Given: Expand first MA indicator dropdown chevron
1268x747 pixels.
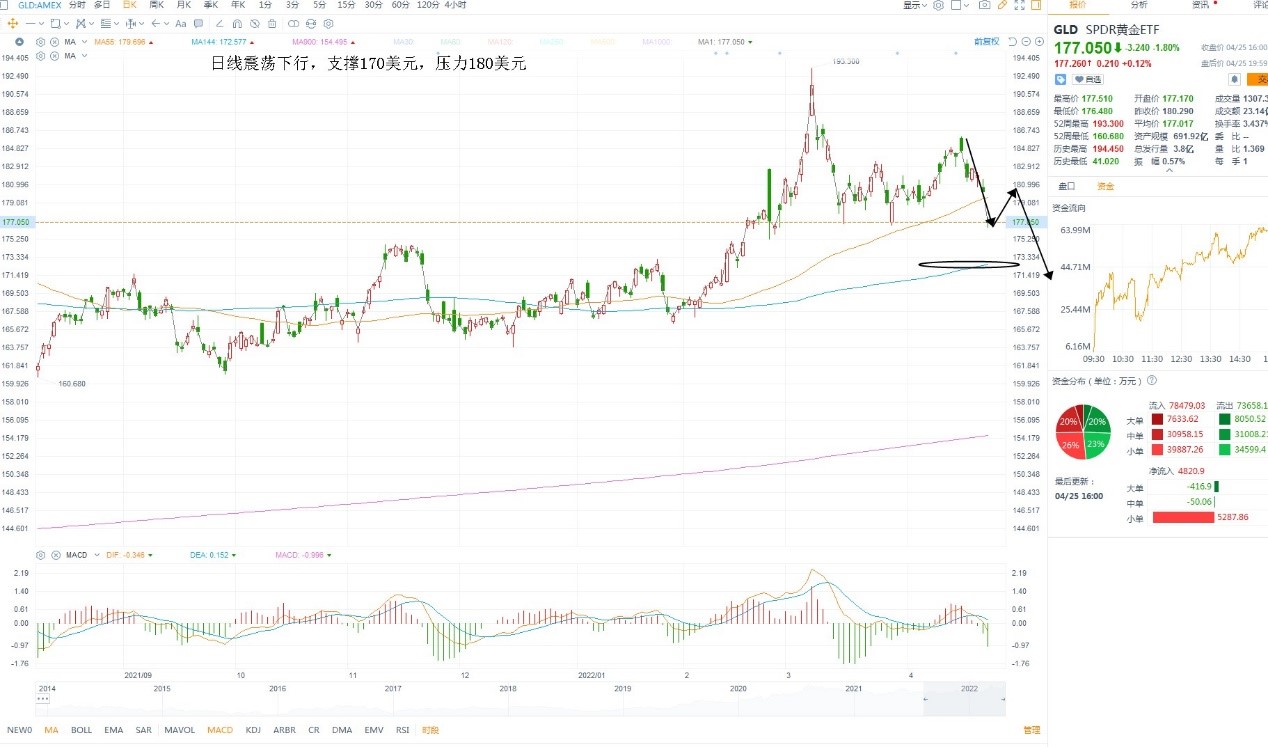Looking at the screenshot, I should 84,42.
